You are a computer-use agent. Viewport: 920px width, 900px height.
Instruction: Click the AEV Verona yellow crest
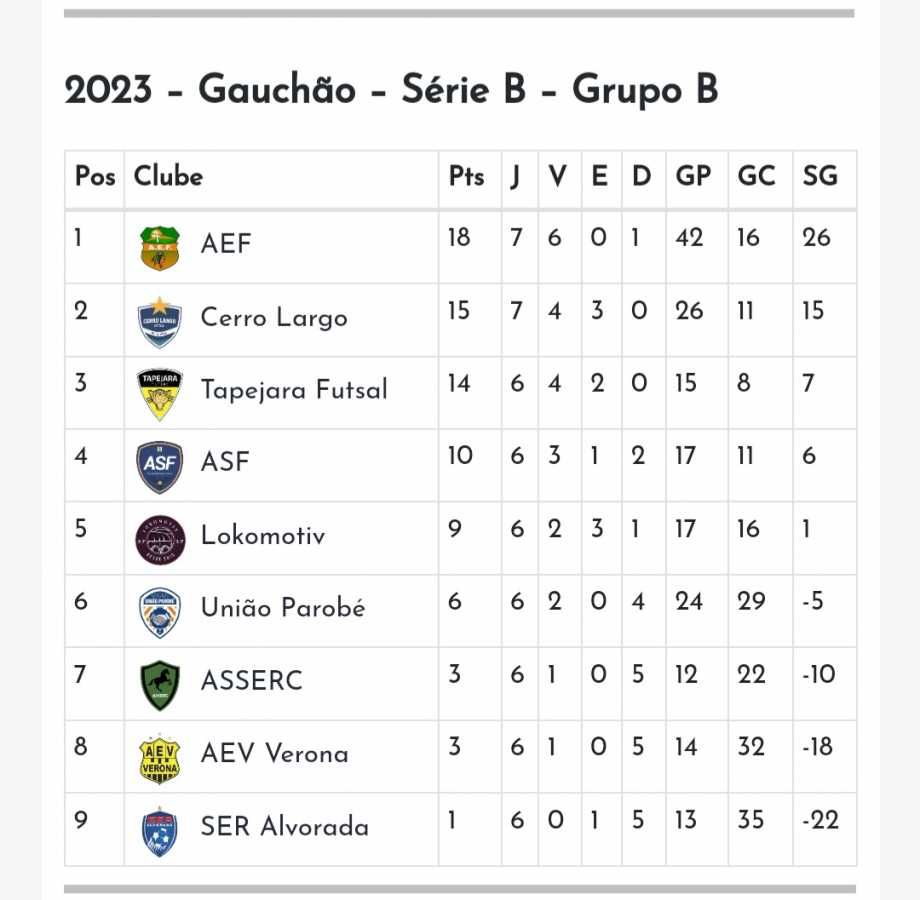pyautogui.click(x=160, y=758)
